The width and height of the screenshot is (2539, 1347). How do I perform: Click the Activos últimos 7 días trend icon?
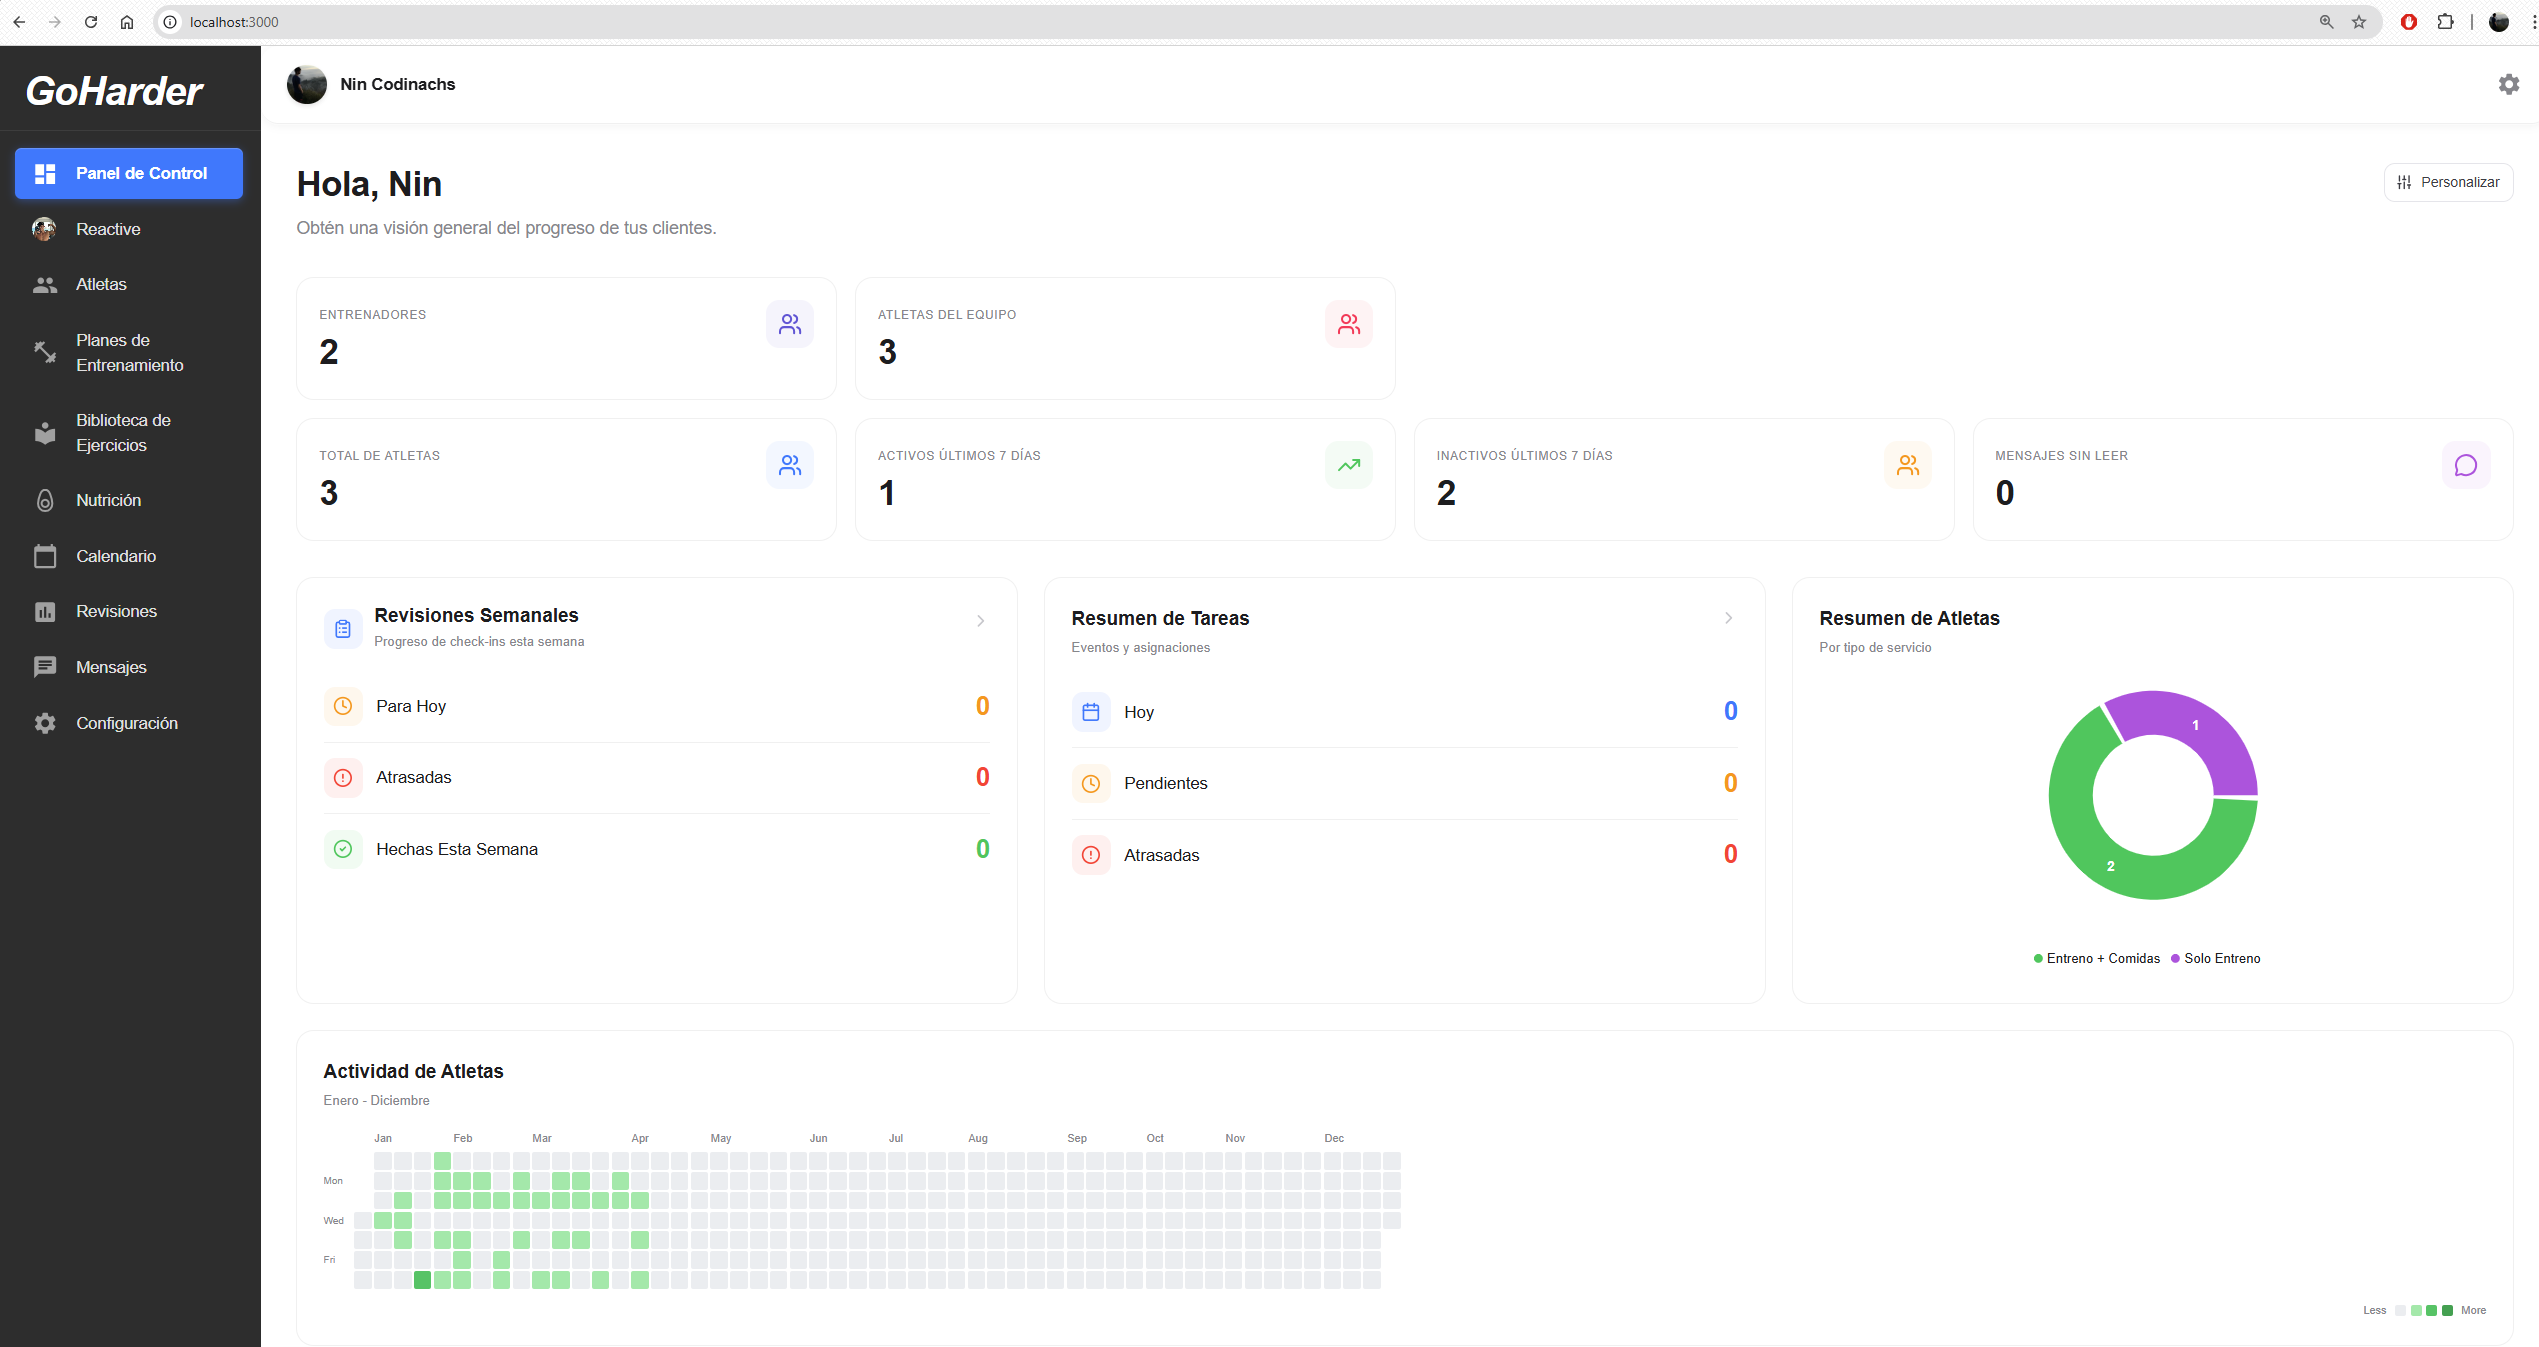pos(1349,465)
